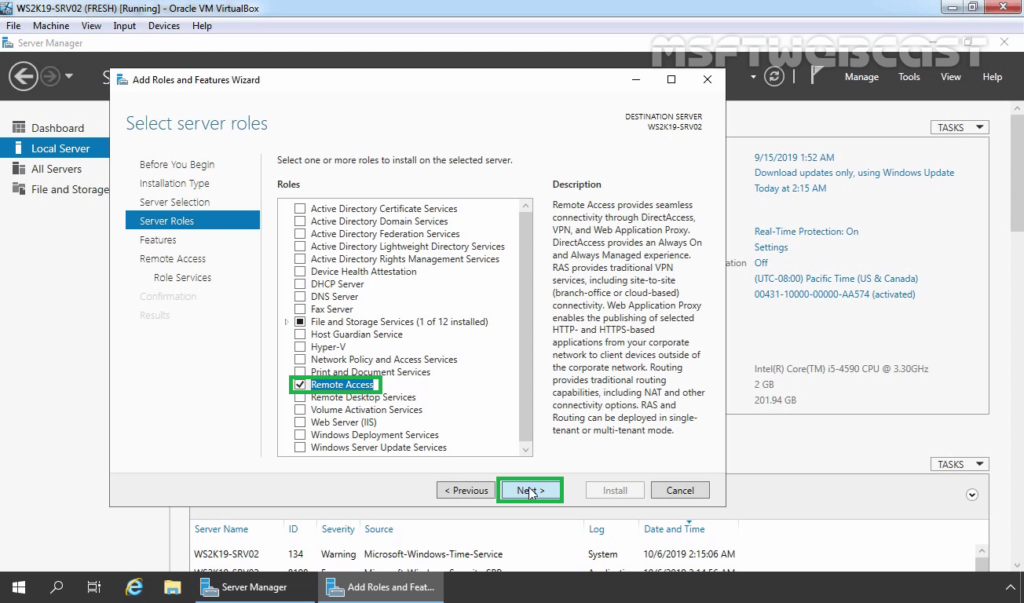Open taskbar search magnifier
1024x603 pixels.
tap(57, 587)
